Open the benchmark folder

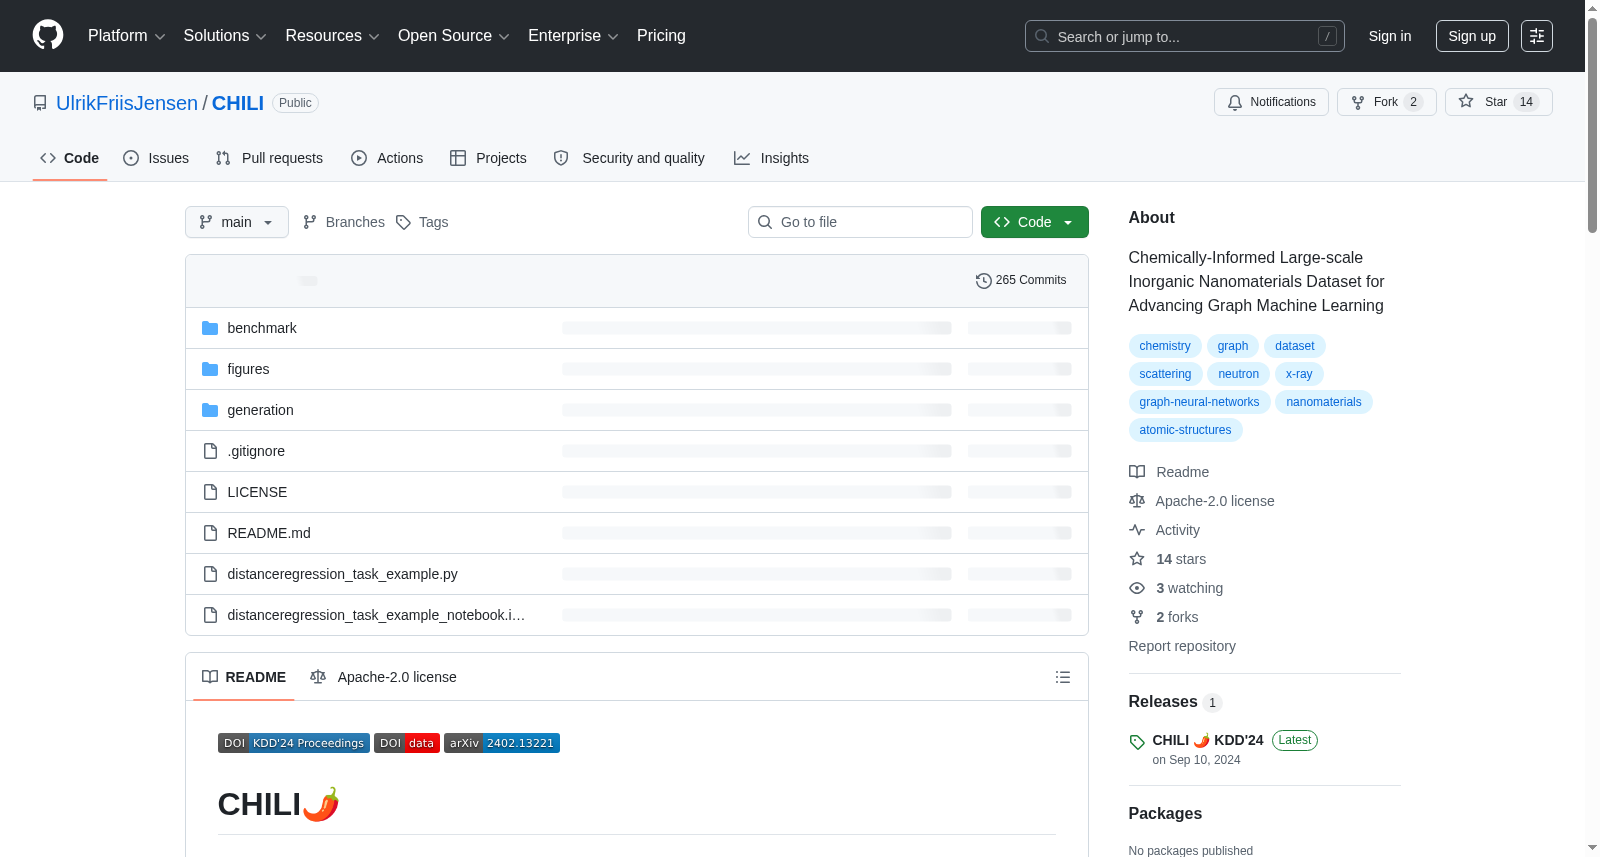coord(262,328)
